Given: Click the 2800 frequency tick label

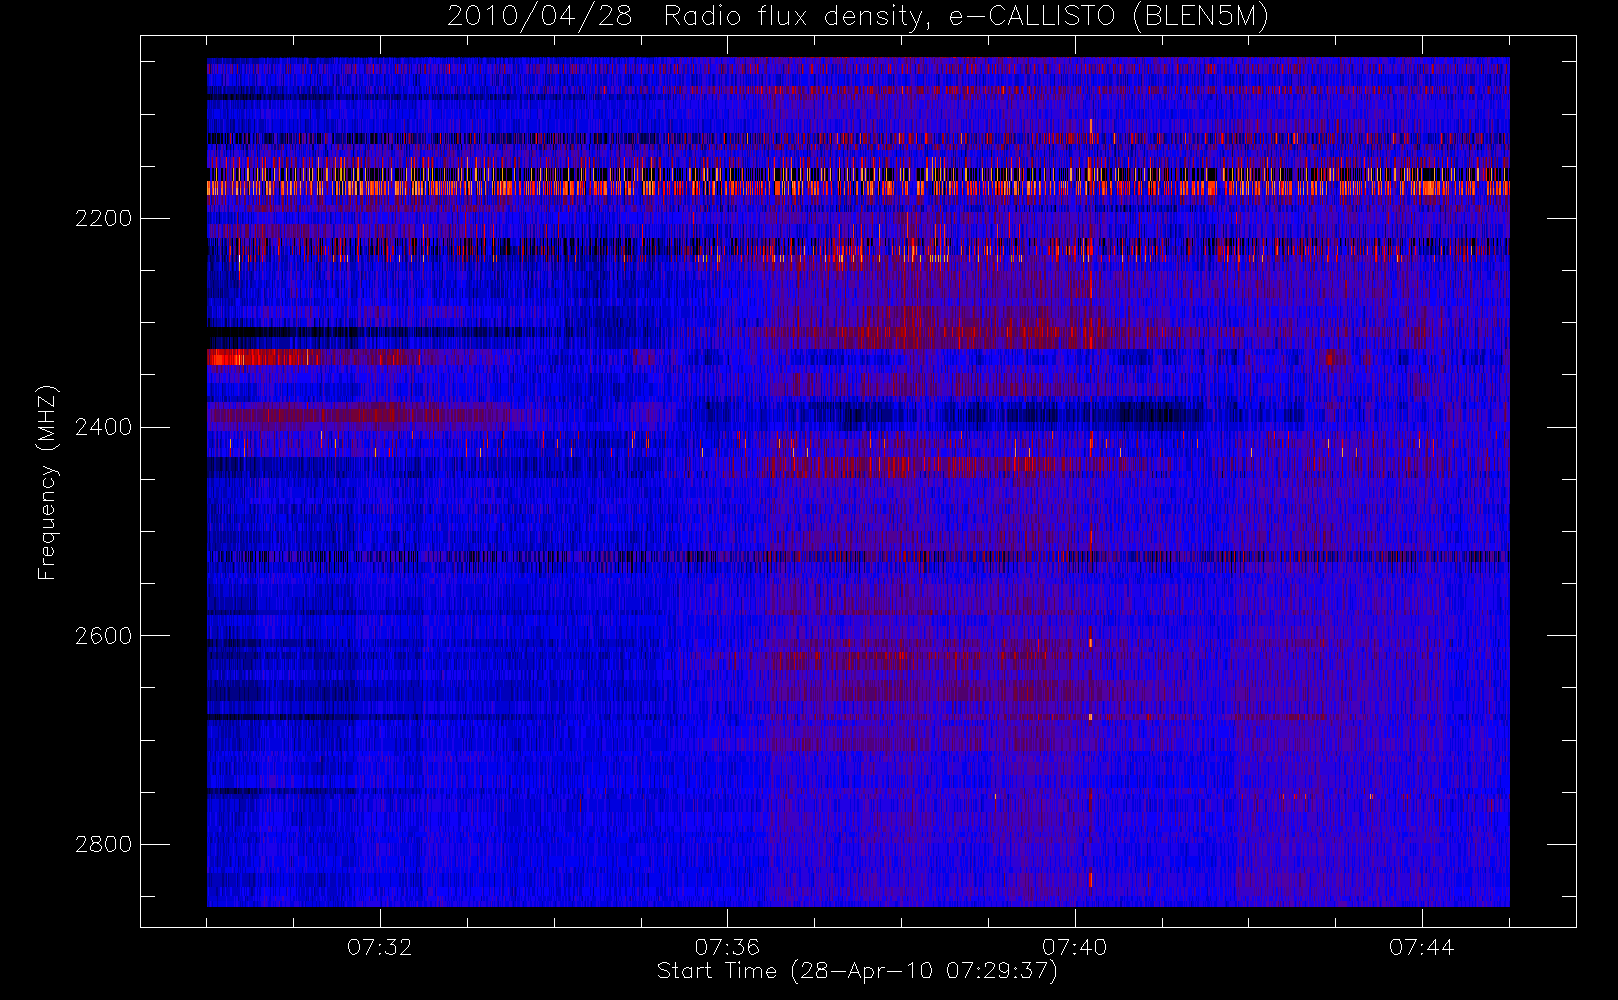Looking at the screenshot, I should tap(103, 844).
